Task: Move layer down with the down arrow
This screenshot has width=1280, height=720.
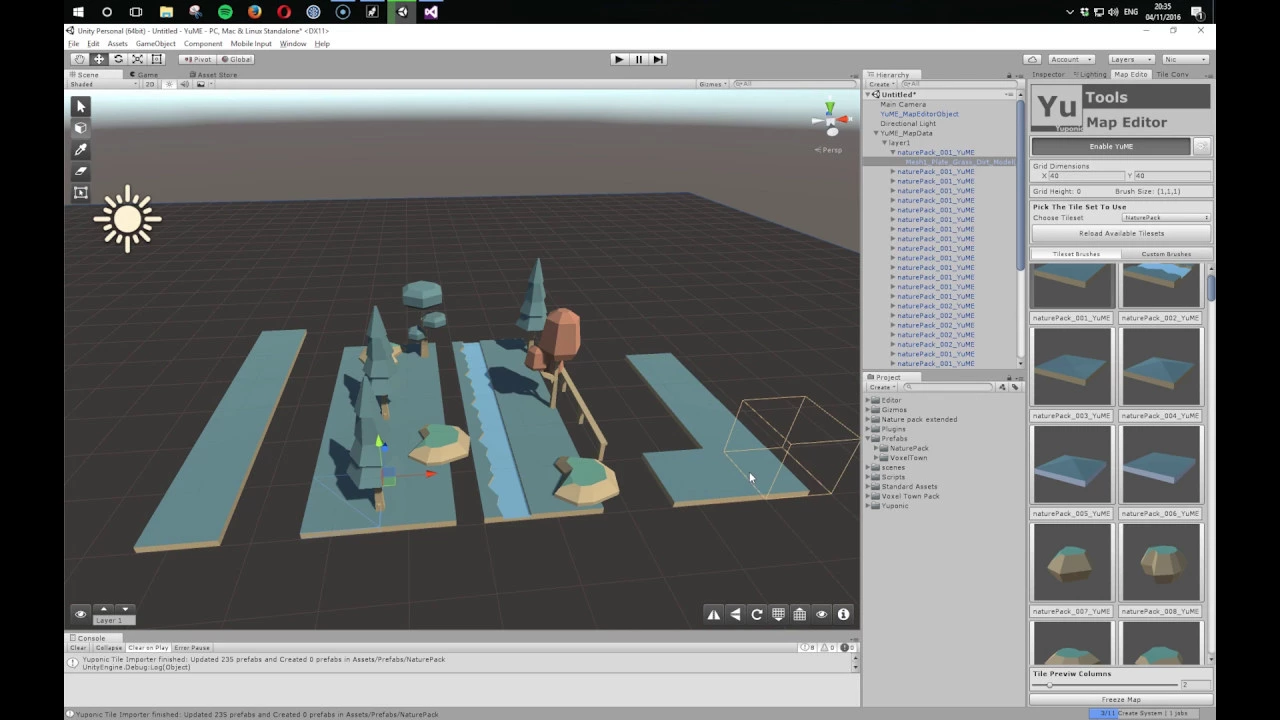Action: pyautogui.click(x=125, y=609)
